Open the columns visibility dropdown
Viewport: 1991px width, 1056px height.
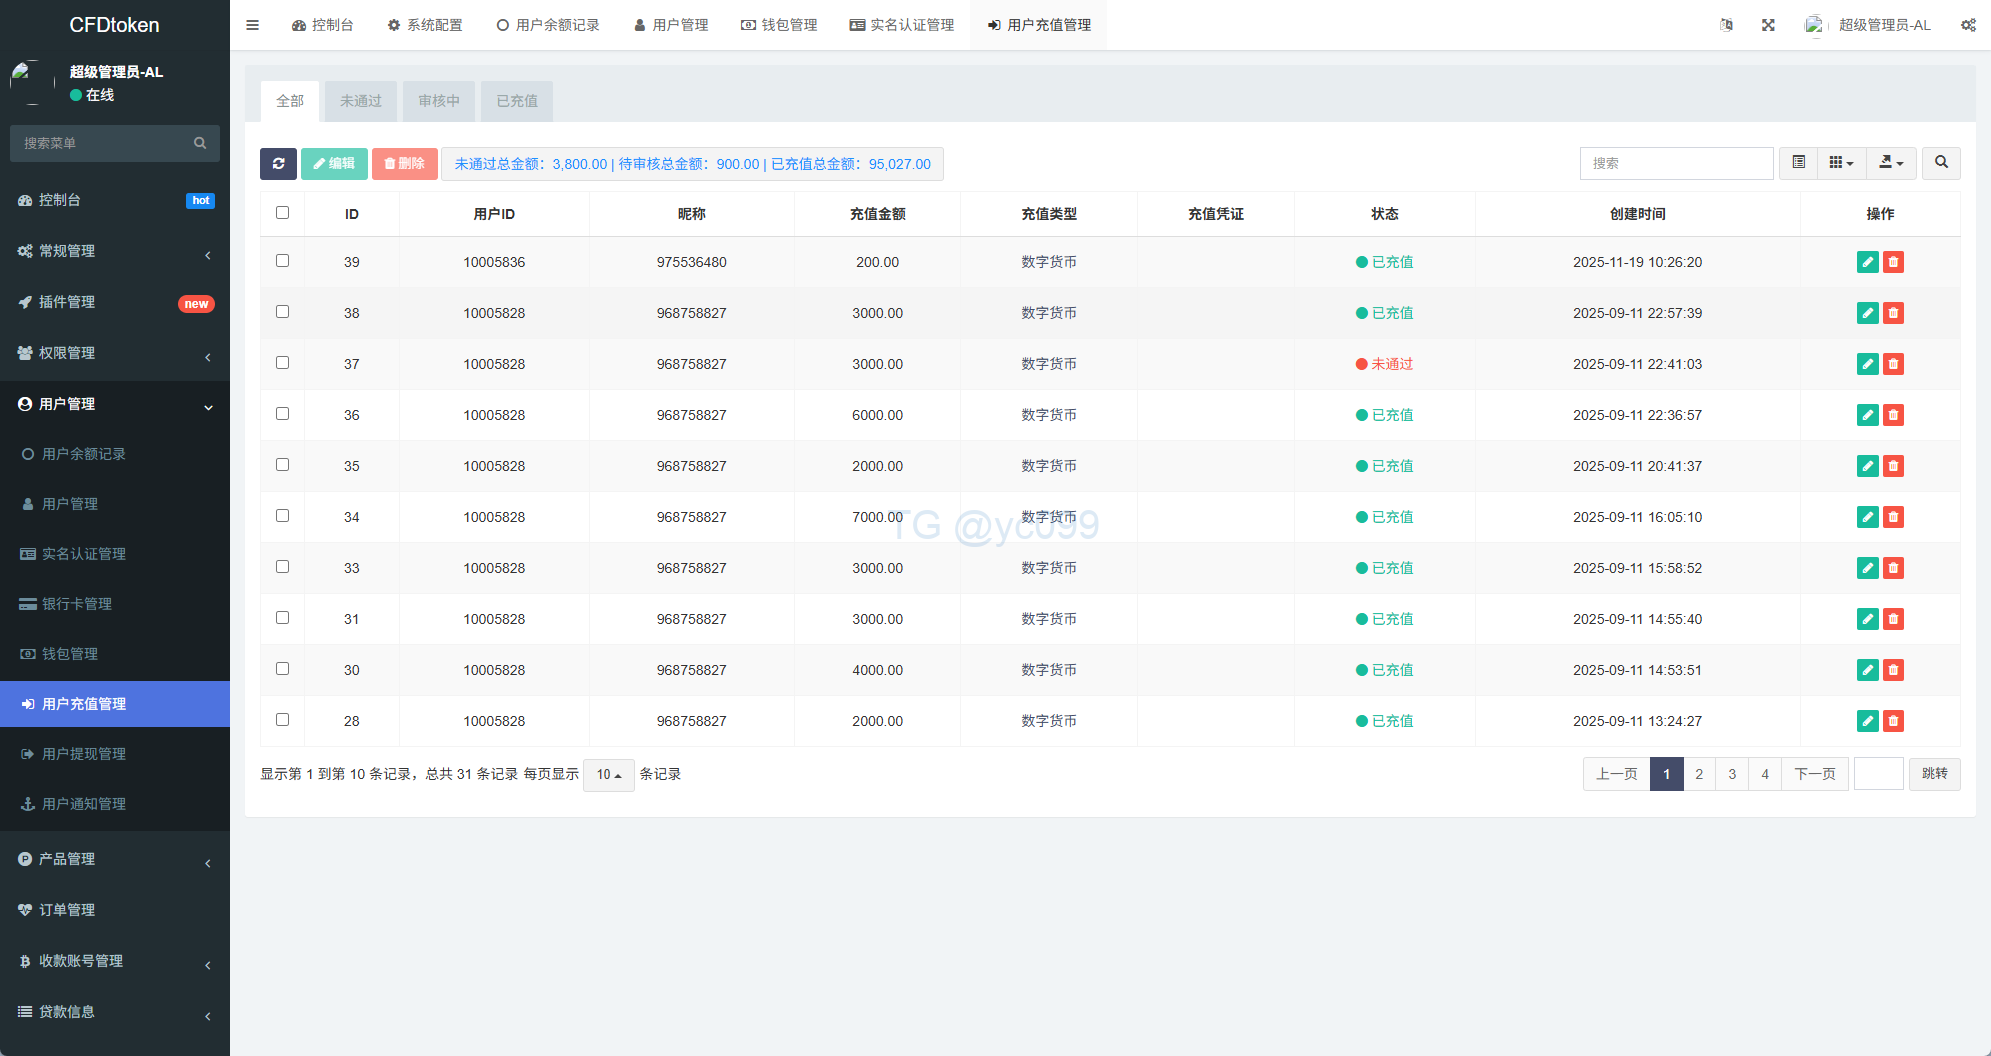tap(1841, 163)
